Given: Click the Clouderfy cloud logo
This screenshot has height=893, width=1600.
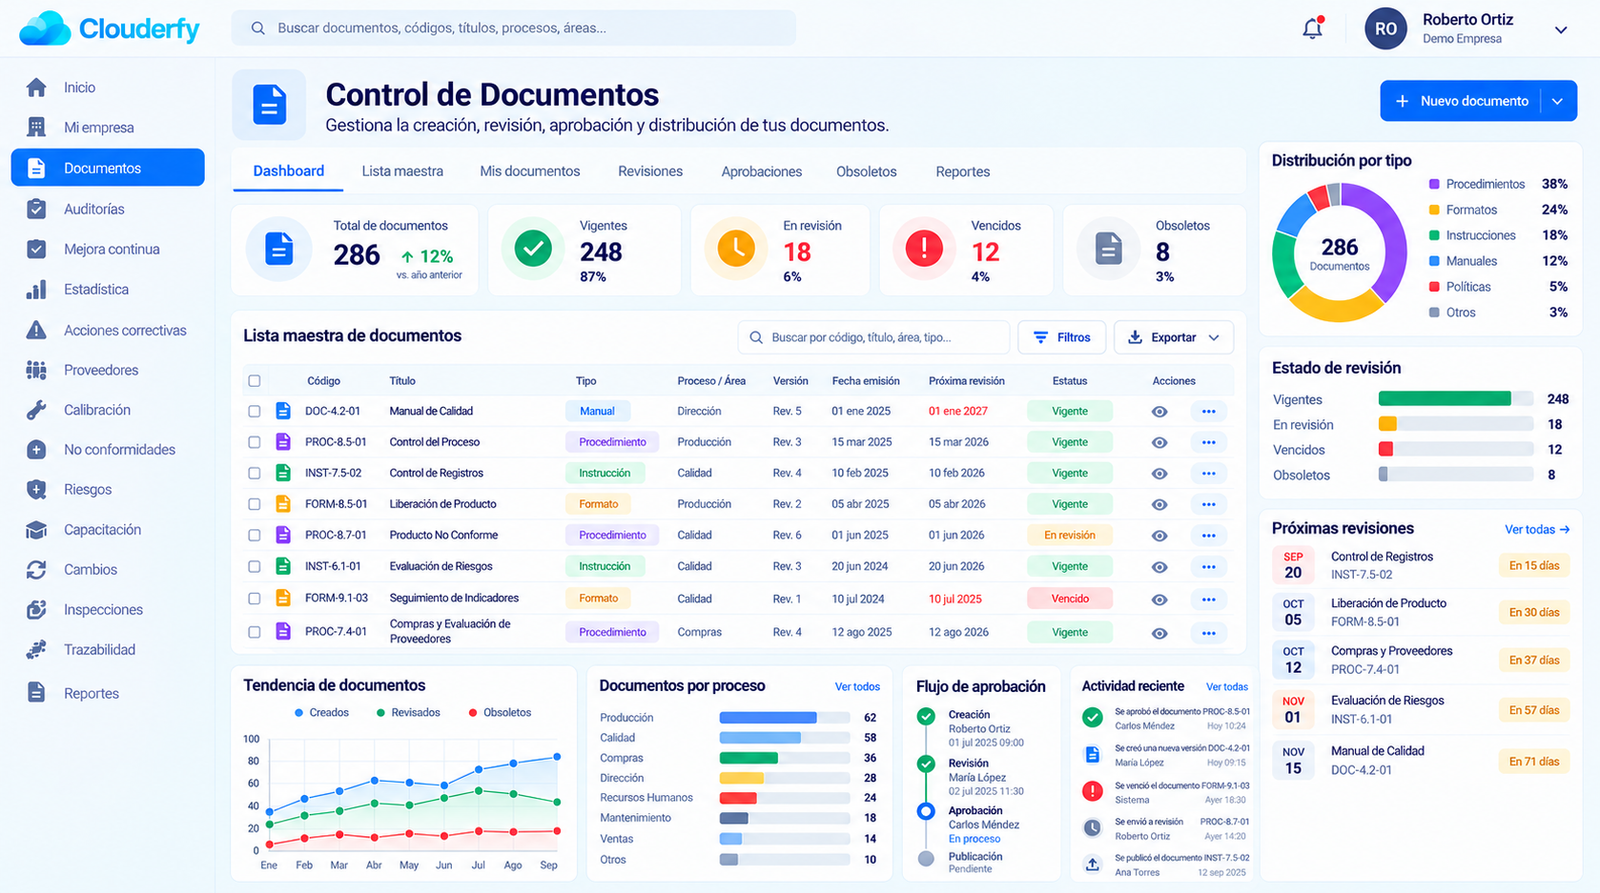Looking at the screenshot, I should point(45,28).
